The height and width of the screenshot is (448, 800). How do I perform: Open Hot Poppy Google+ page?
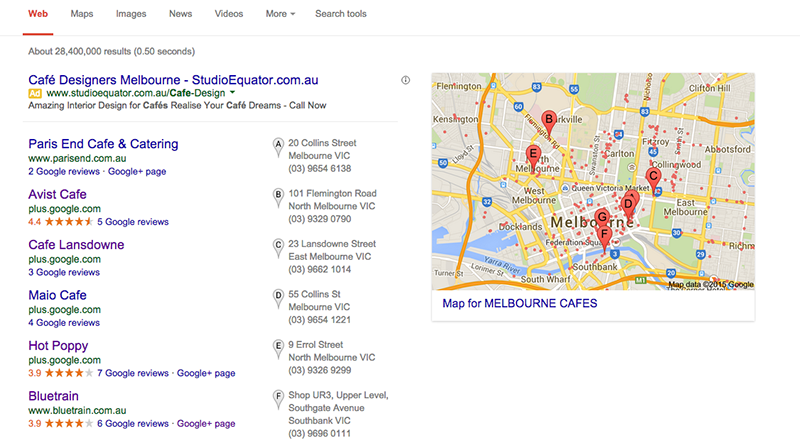[206, 373]
